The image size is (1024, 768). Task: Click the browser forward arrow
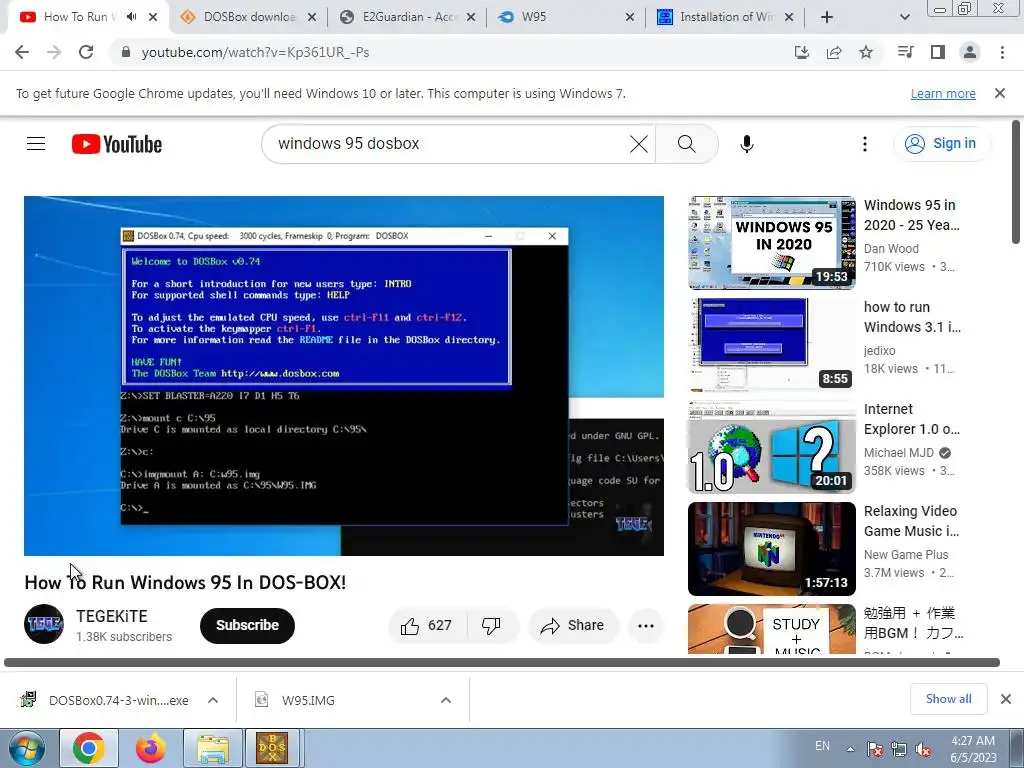[x=54, y=52]
